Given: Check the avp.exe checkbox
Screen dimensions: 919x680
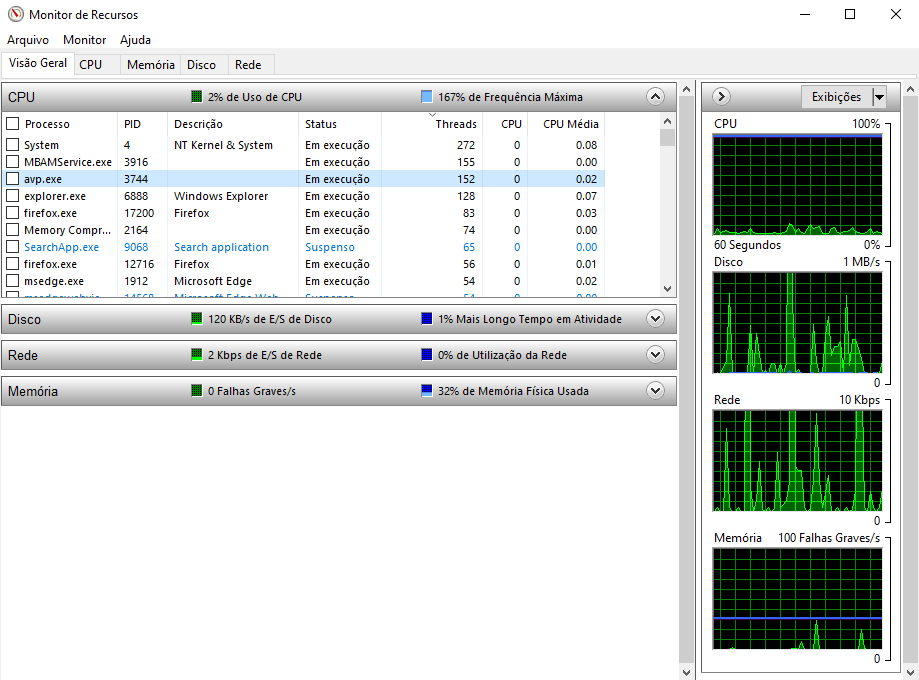Looking at the screenshot, I should click(x=13, y=178).
